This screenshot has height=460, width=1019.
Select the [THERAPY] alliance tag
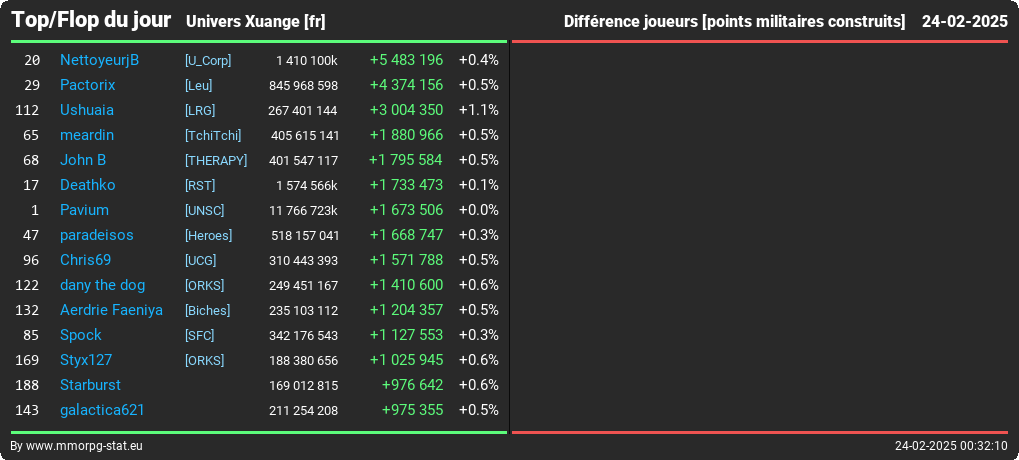[x=216, y=160]
